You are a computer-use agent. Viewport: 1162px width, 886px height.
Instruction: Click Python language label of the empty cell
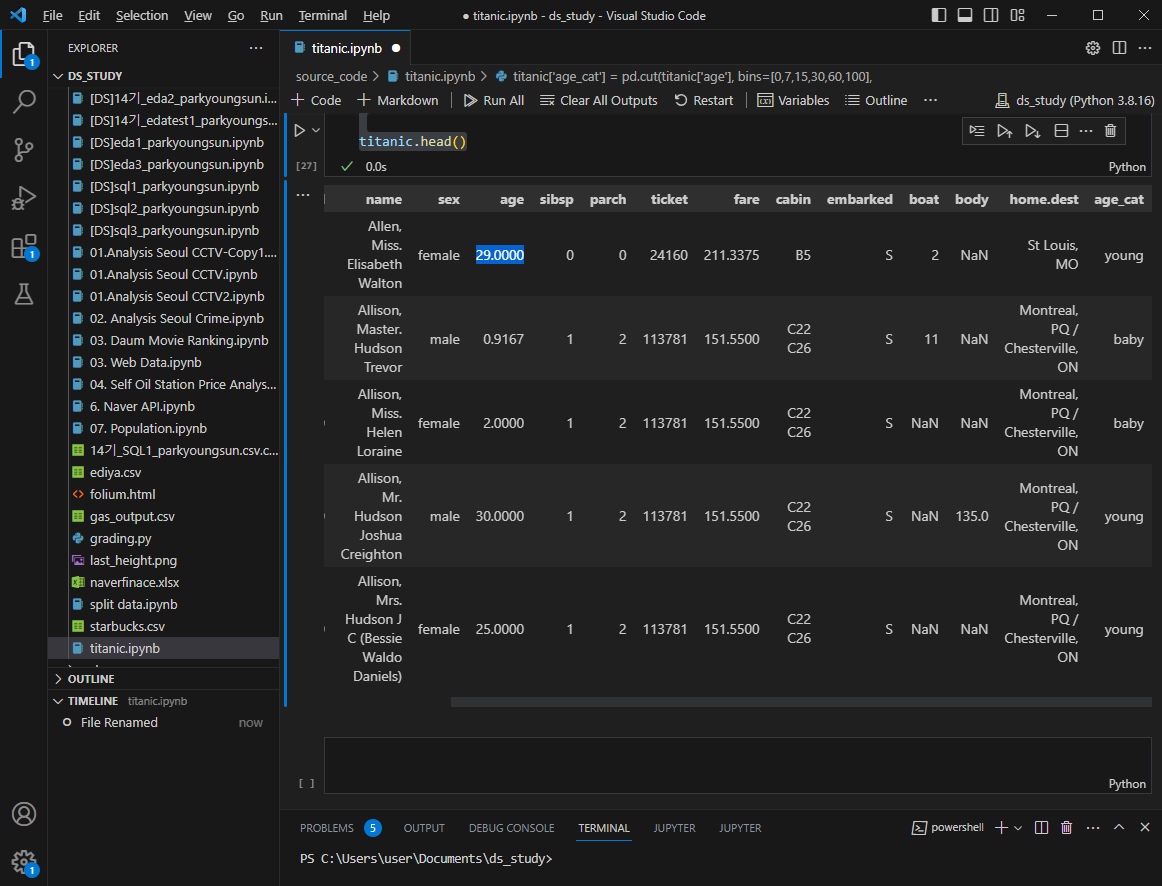1126,784
